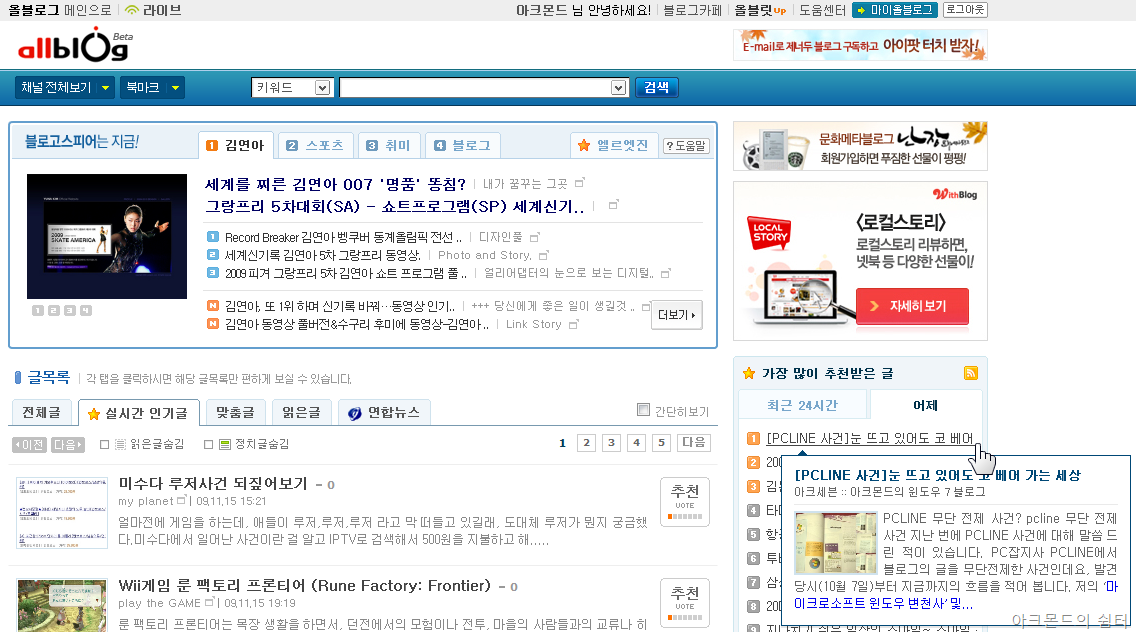1136x632 pixels.
Task: Go to page 2 of the list
Action: (x=586, y=443)
